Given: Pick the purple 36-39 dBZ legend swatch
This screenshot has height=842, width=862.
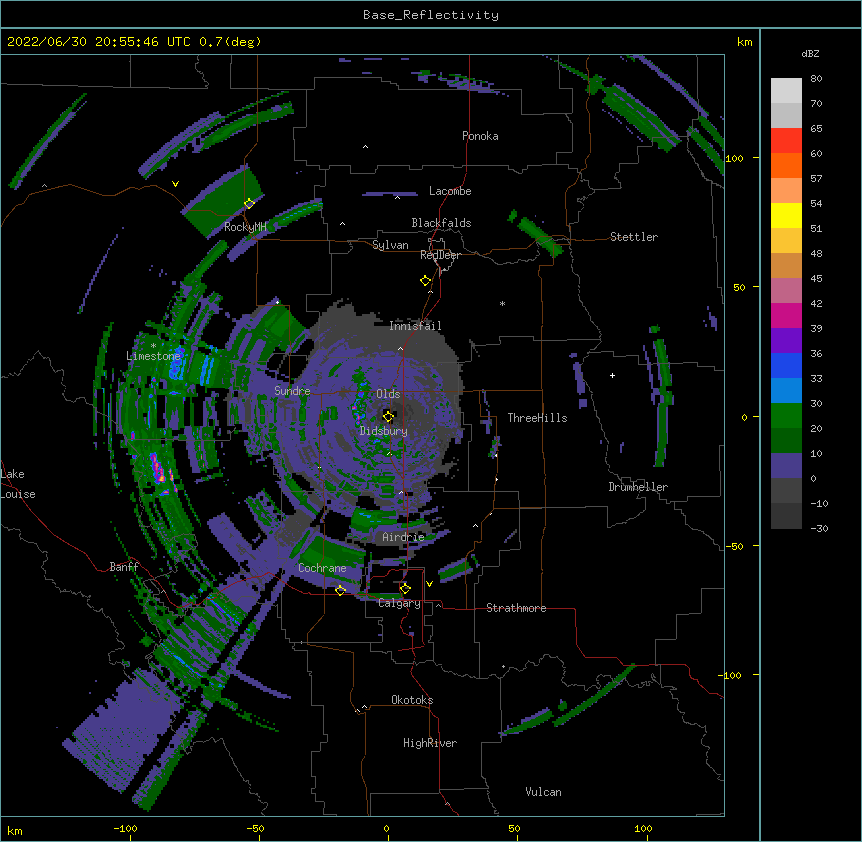Looking at the screenshot, I should [x=786, y=341].
